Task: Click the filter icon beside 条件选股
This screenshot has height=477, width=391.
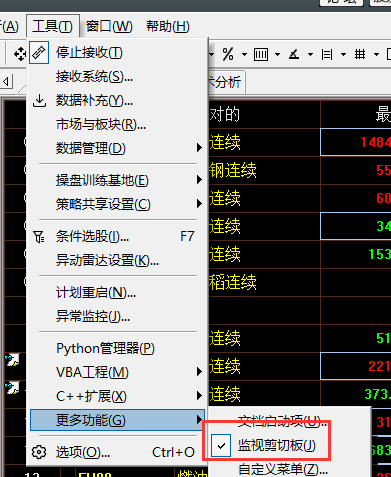Action: pyautogui.click(x=39, y=237)
